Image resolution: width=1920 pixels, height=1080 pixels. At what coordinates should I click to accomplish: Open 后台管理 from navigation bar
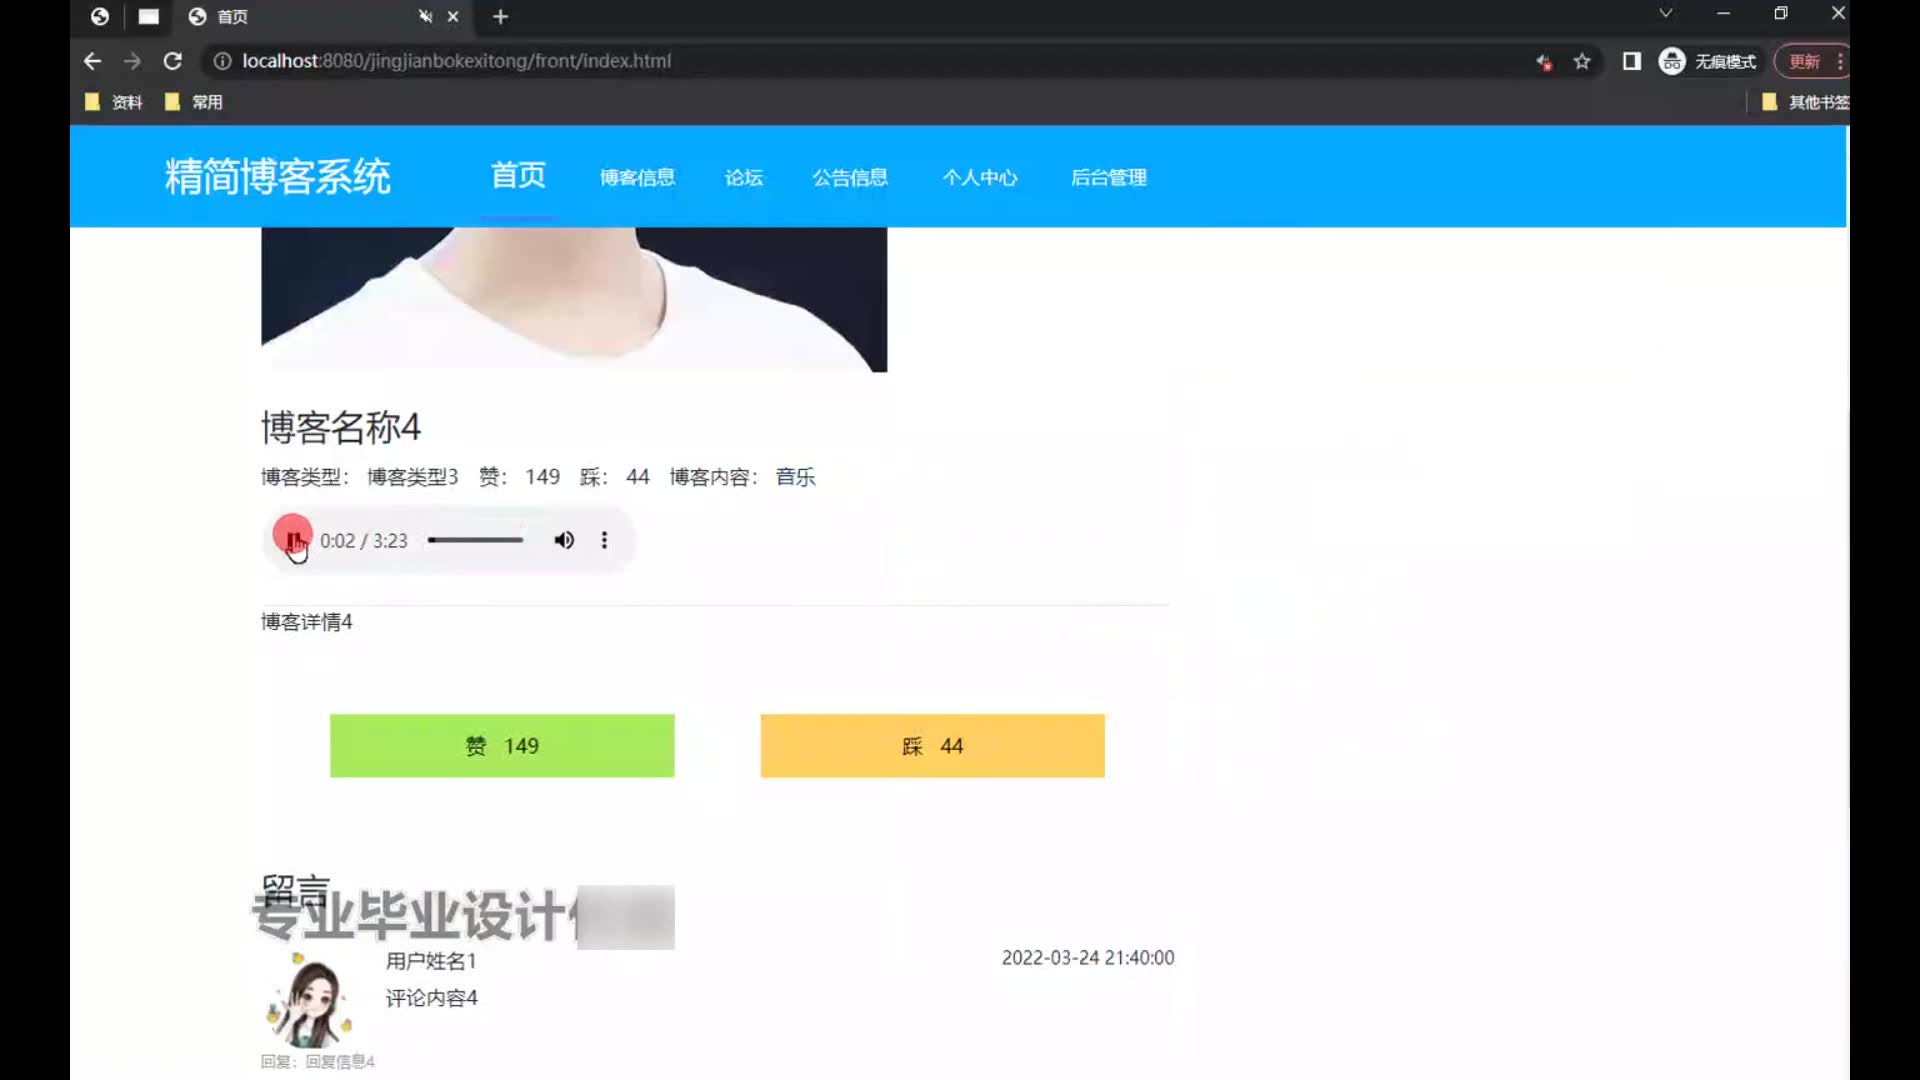(x=1108, y=178)
